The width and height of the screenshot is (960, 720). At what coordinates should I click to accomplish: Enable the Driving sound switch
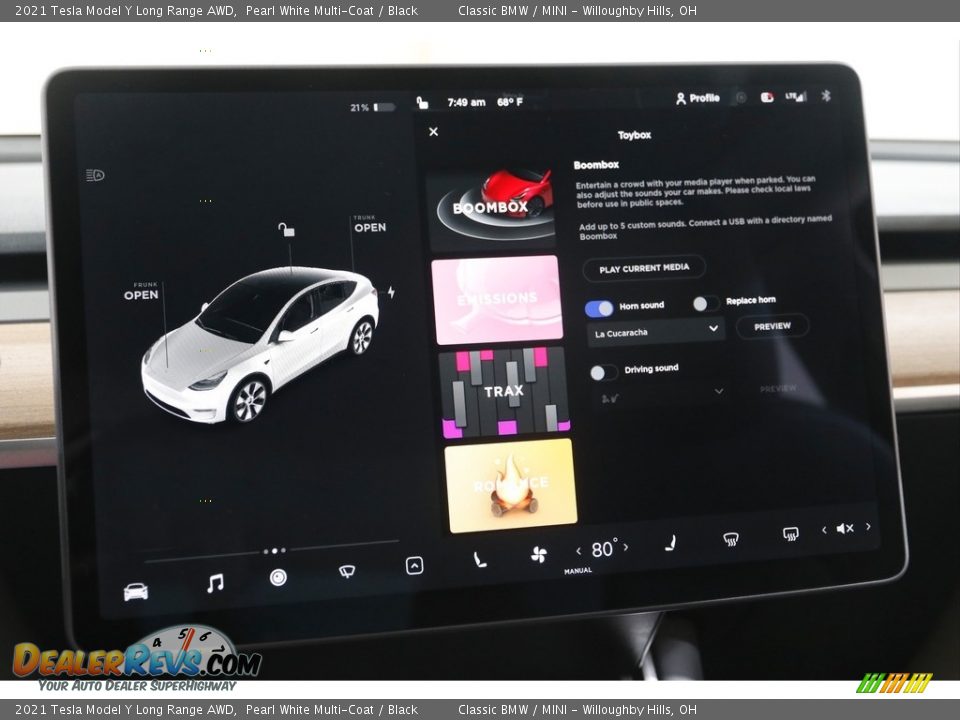pyautogui.click(x=603, y=372)
